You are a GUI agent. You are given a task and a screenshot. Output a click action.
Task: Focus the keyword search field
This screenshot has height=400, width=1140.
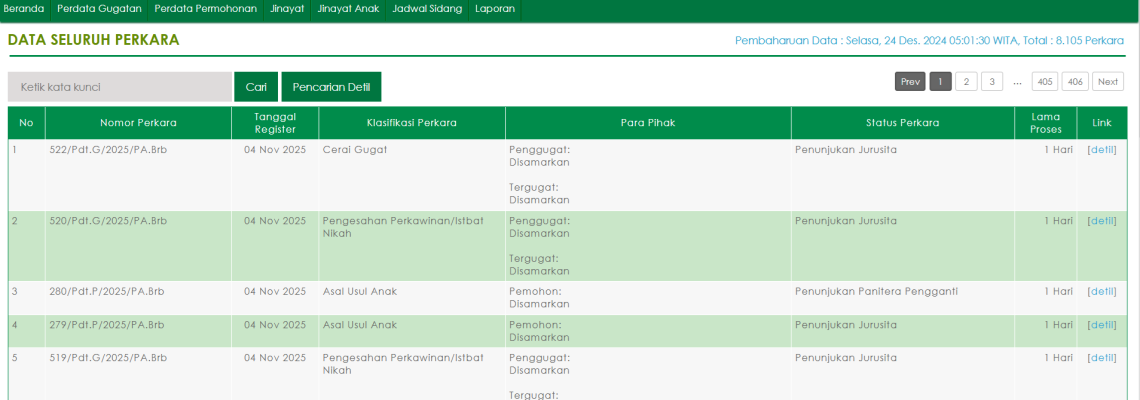pyautogui.click(x=120, y=87)
